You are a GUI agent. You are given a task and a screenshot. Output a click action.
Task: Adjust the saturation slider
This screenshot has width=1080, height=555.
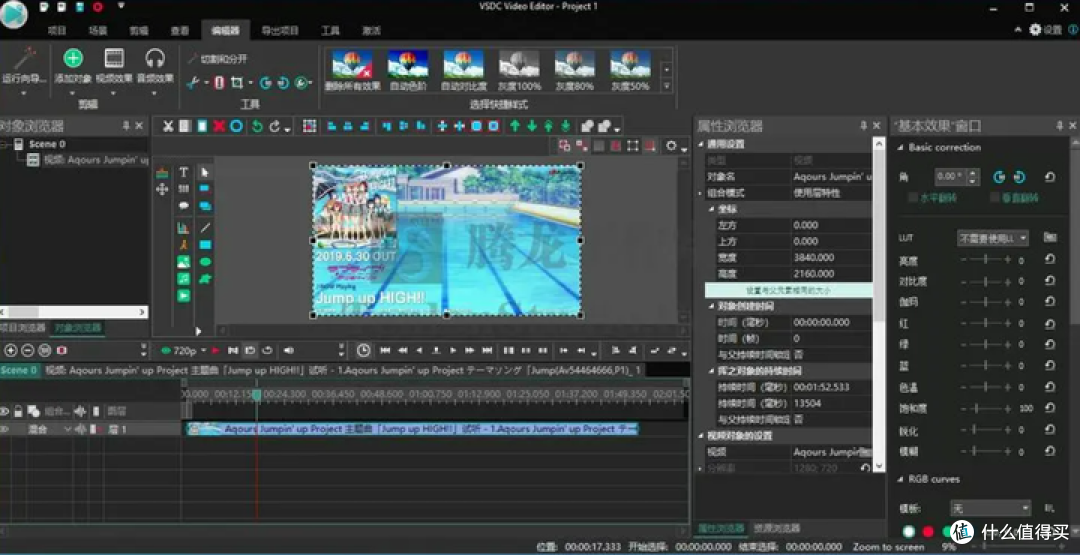[x=986, y=408]
